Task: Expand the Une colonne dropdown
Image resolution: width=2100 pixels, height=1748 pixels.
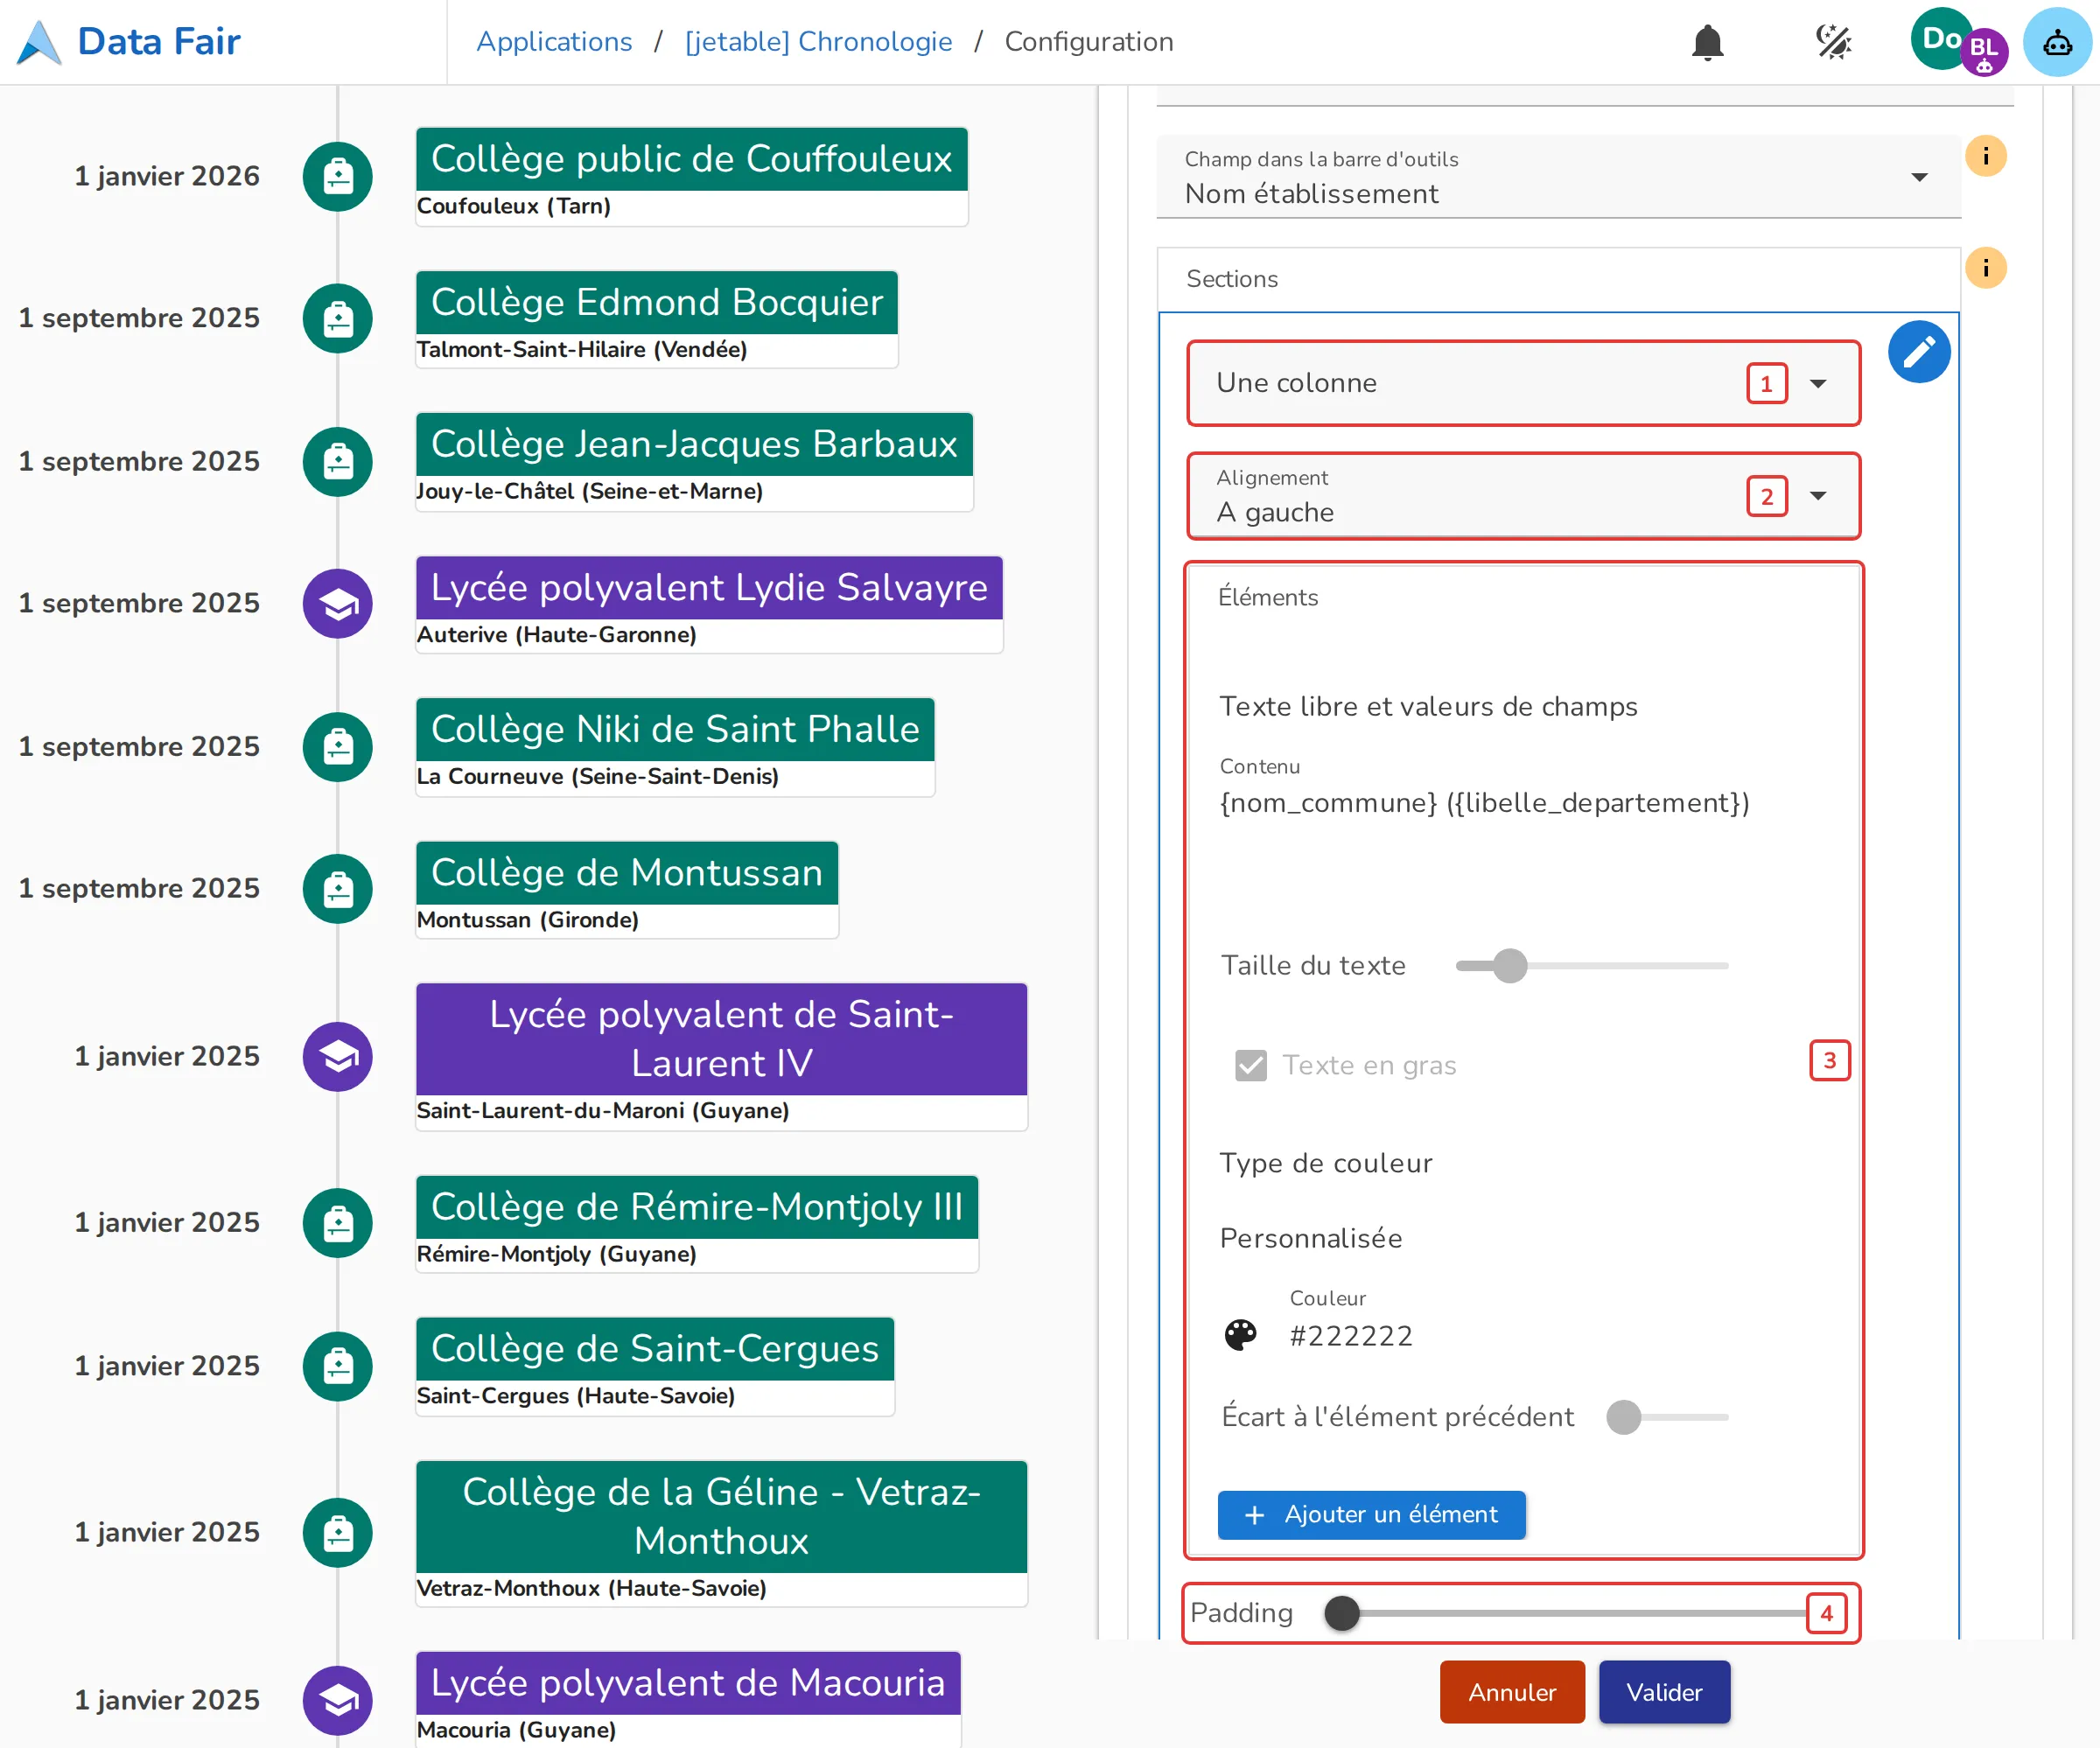Action: pyautogui.click(x=1523, y=384)
